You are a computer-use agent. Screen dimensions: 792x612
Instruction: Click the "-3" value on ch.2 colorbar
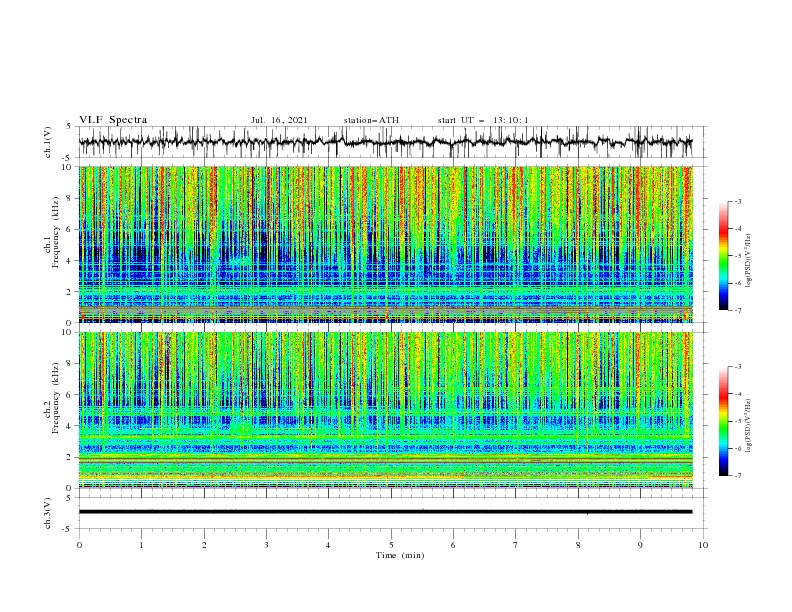[x=737, y=367]
